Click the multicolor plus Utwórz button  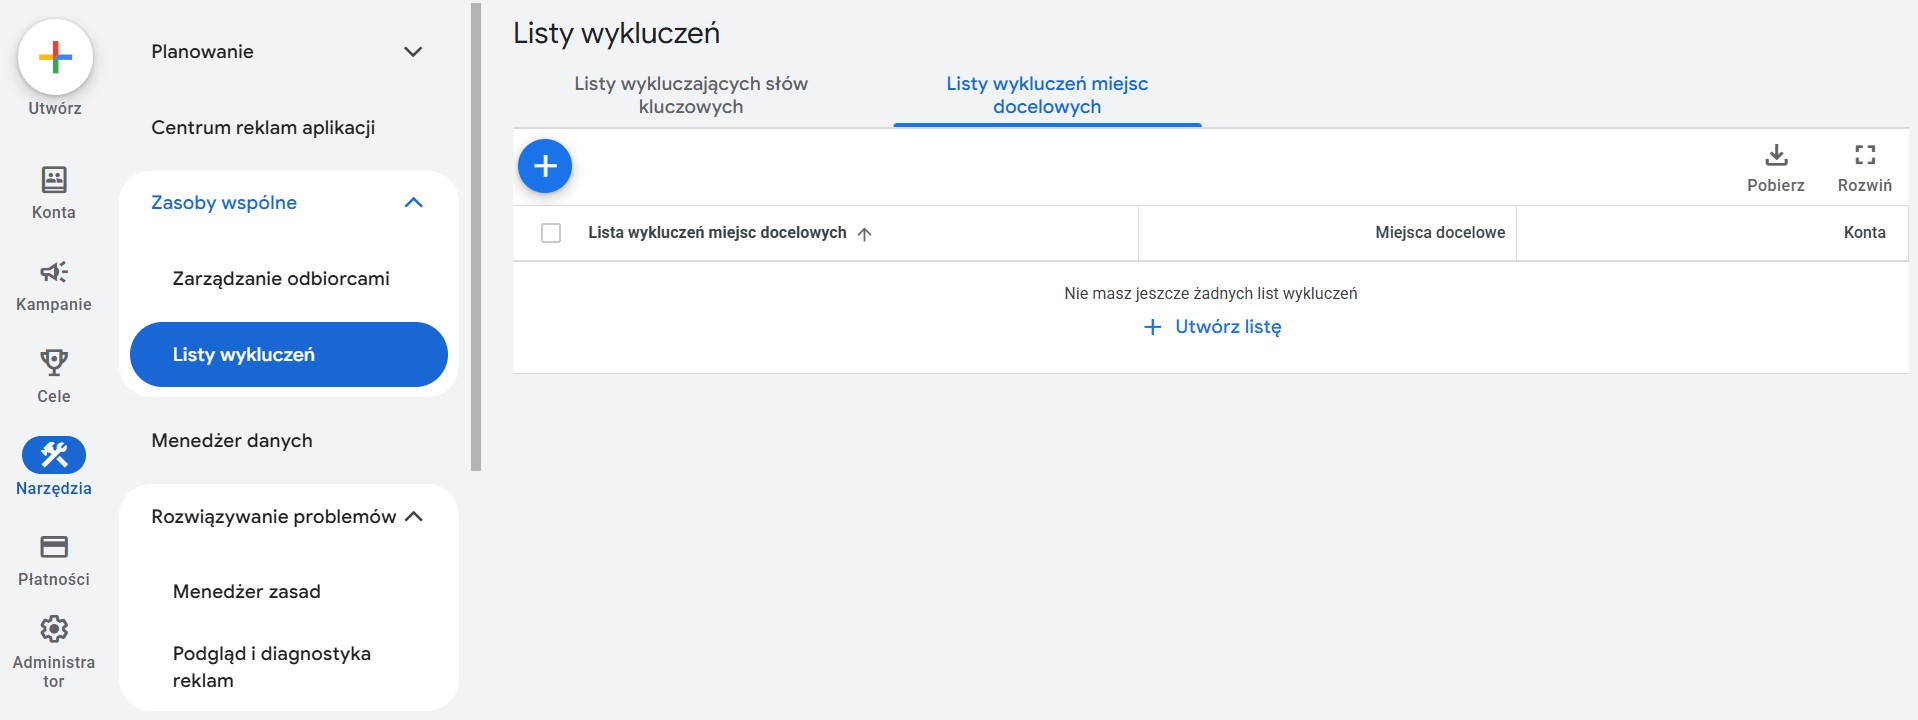click(55, 57)
